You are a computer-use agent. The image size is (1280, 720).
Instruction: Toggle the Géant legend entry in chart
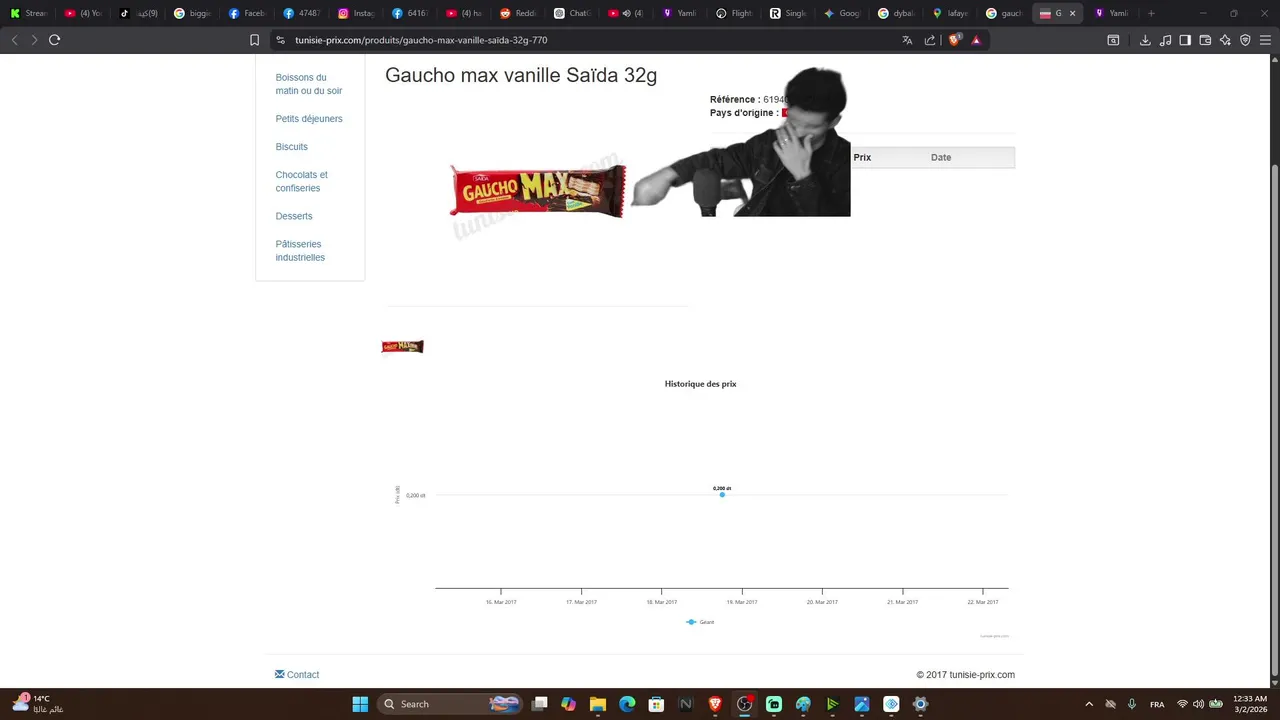(700, 622)
